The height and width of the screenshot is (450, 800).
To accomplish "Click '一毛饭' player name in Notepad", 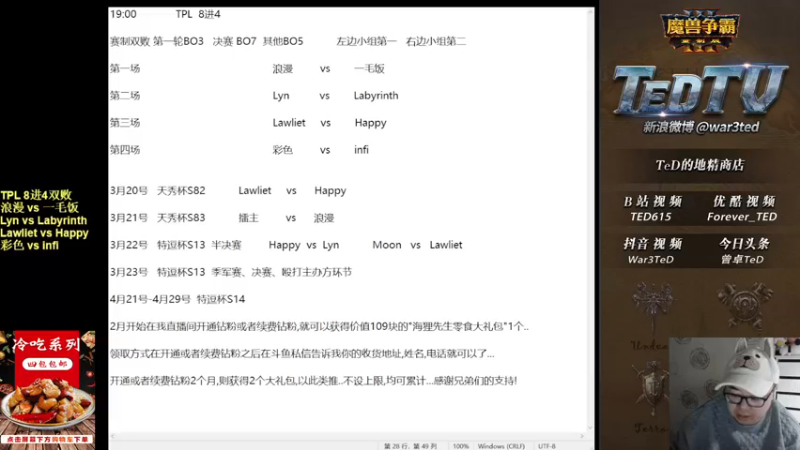I will [x=369, y=68].
